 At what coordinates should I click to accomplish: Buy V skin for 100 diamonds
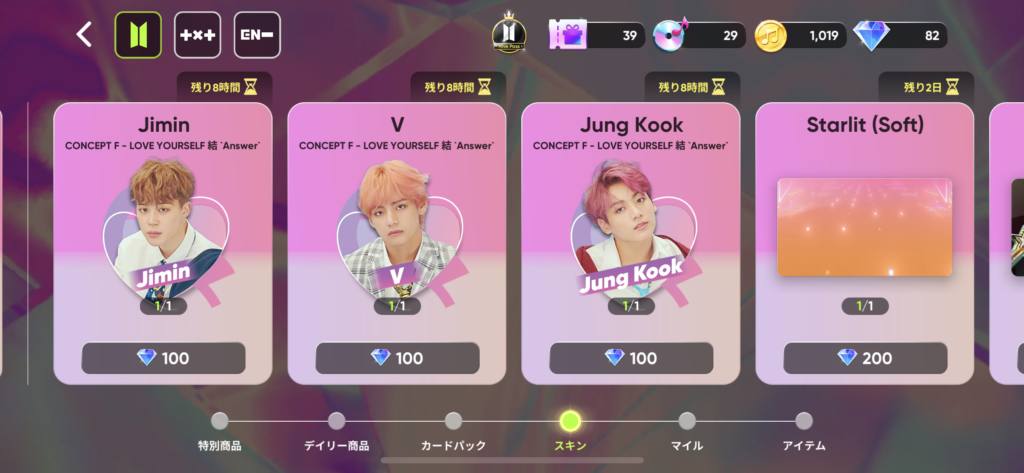[397, 358]
